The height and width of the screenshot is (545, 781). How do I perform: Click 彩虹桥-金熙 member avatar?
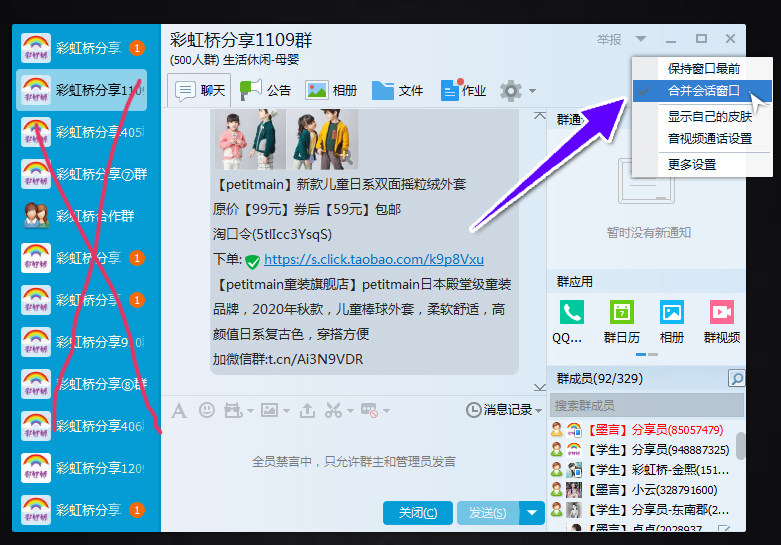click(574, 470)
